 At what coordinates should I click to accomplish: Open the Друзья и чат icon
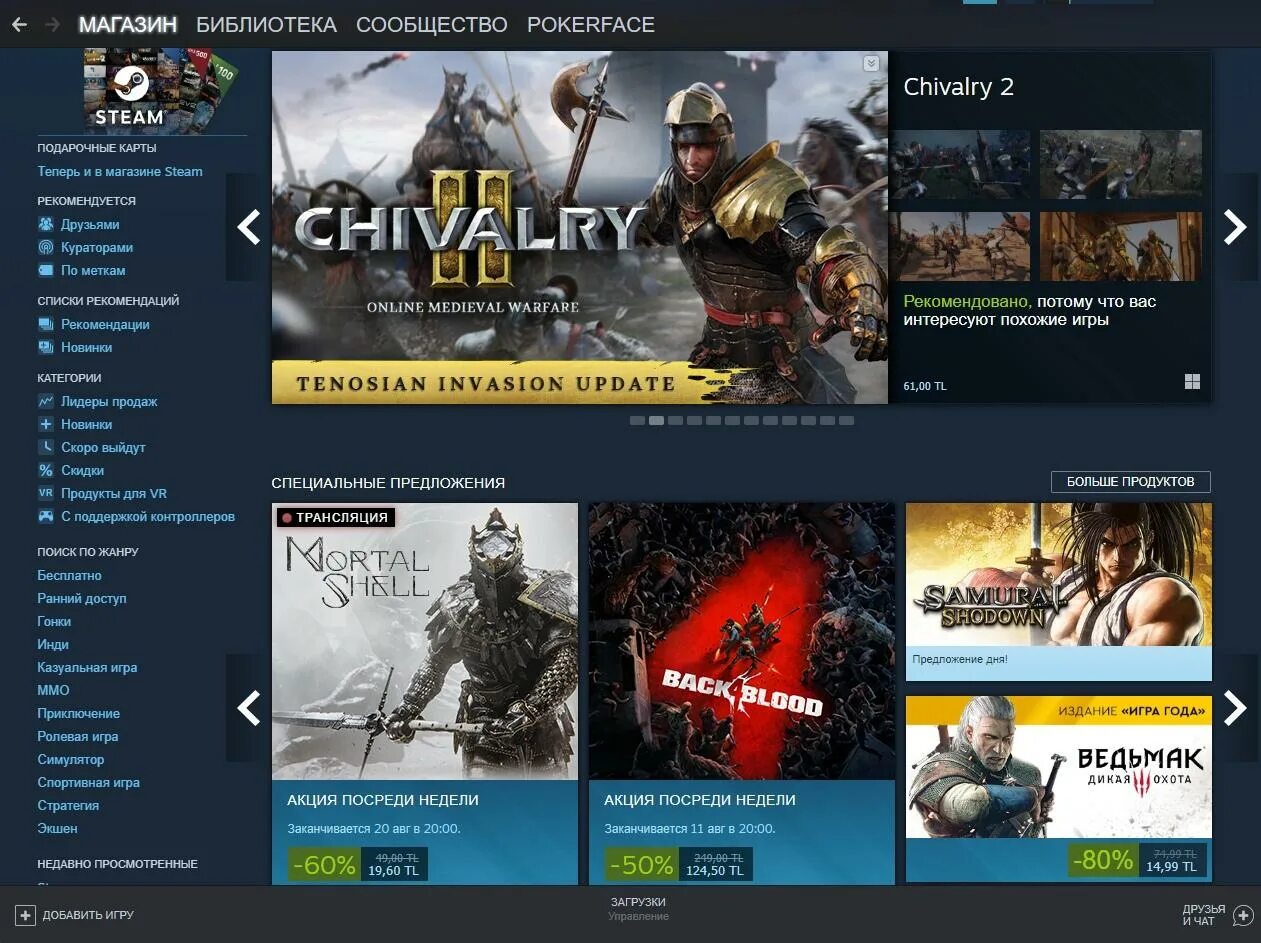tap(1243, 915)
